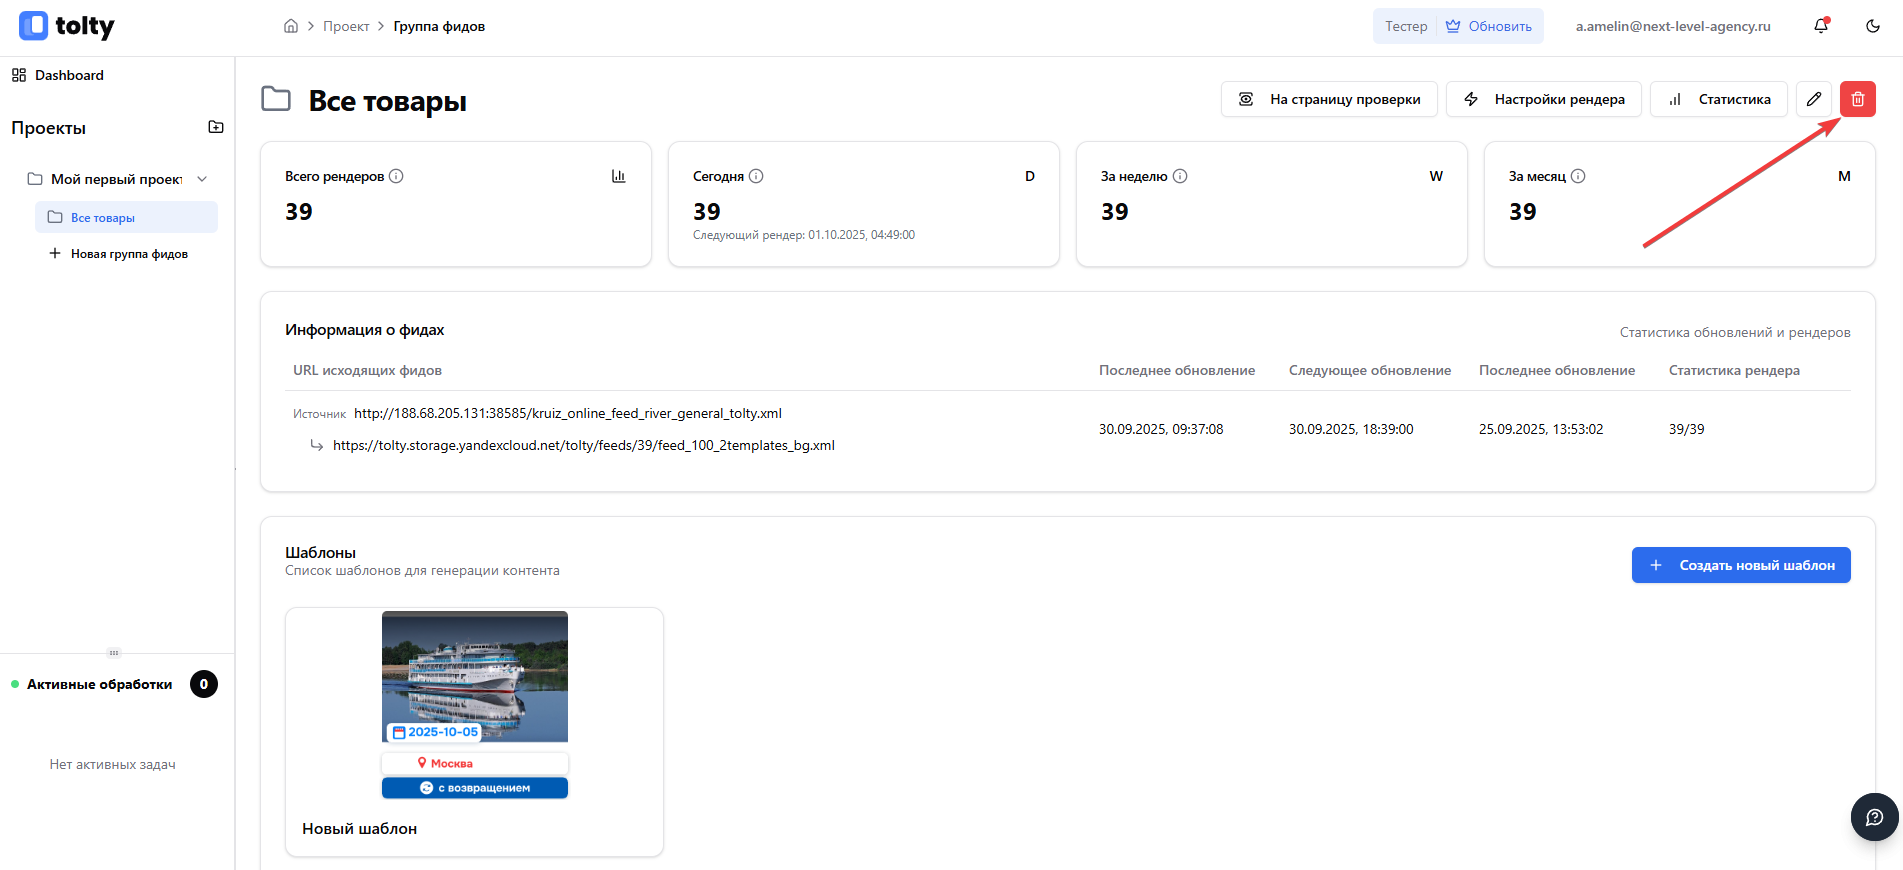Click the red trash delete button

click(x=1858, y=99)
